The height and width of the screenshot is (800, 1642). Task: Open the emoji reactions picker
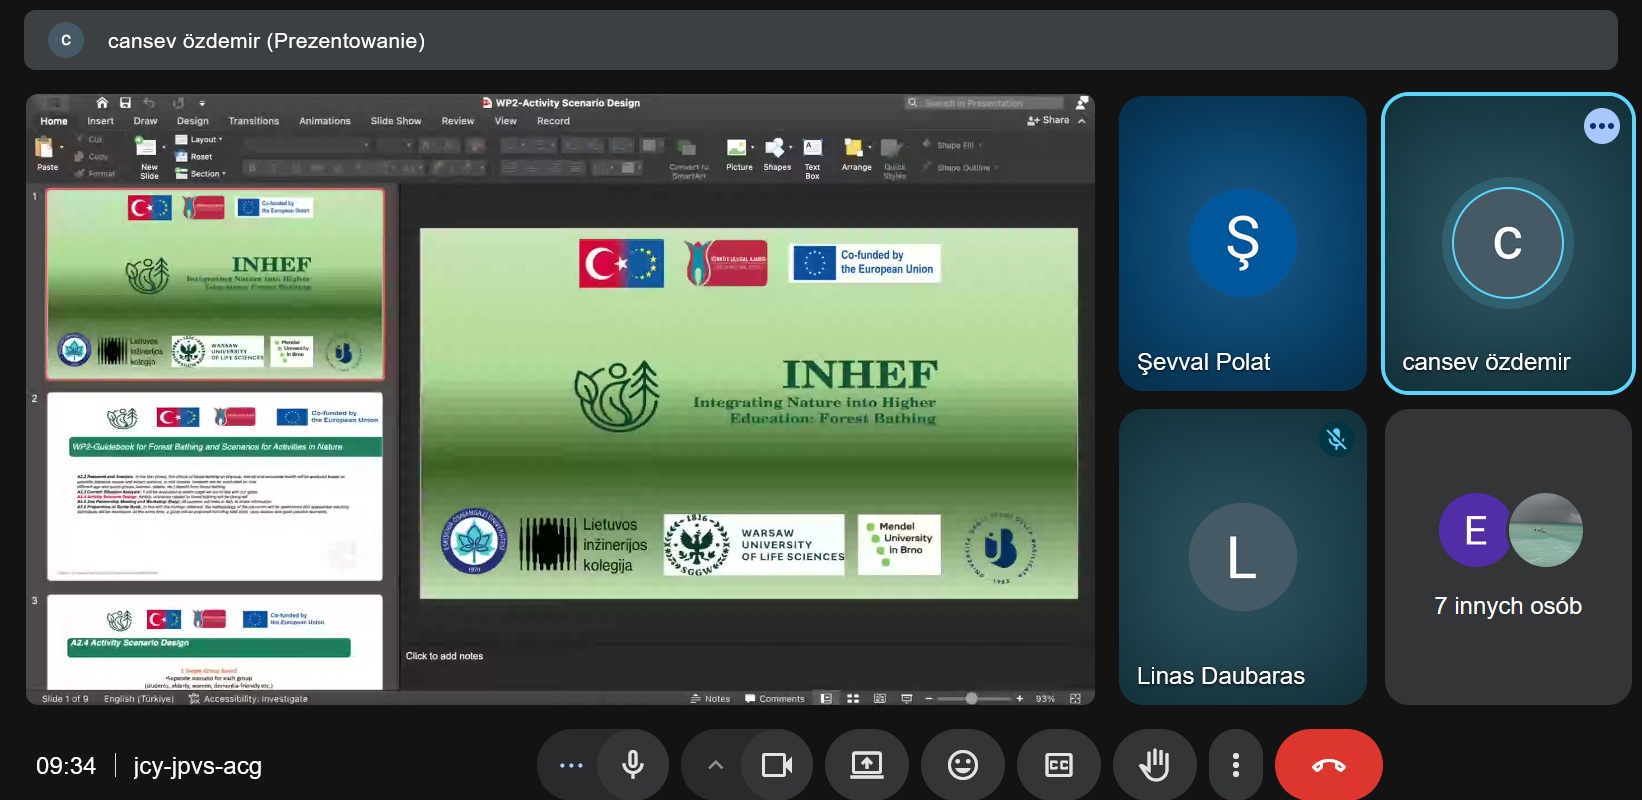point(962,766)
